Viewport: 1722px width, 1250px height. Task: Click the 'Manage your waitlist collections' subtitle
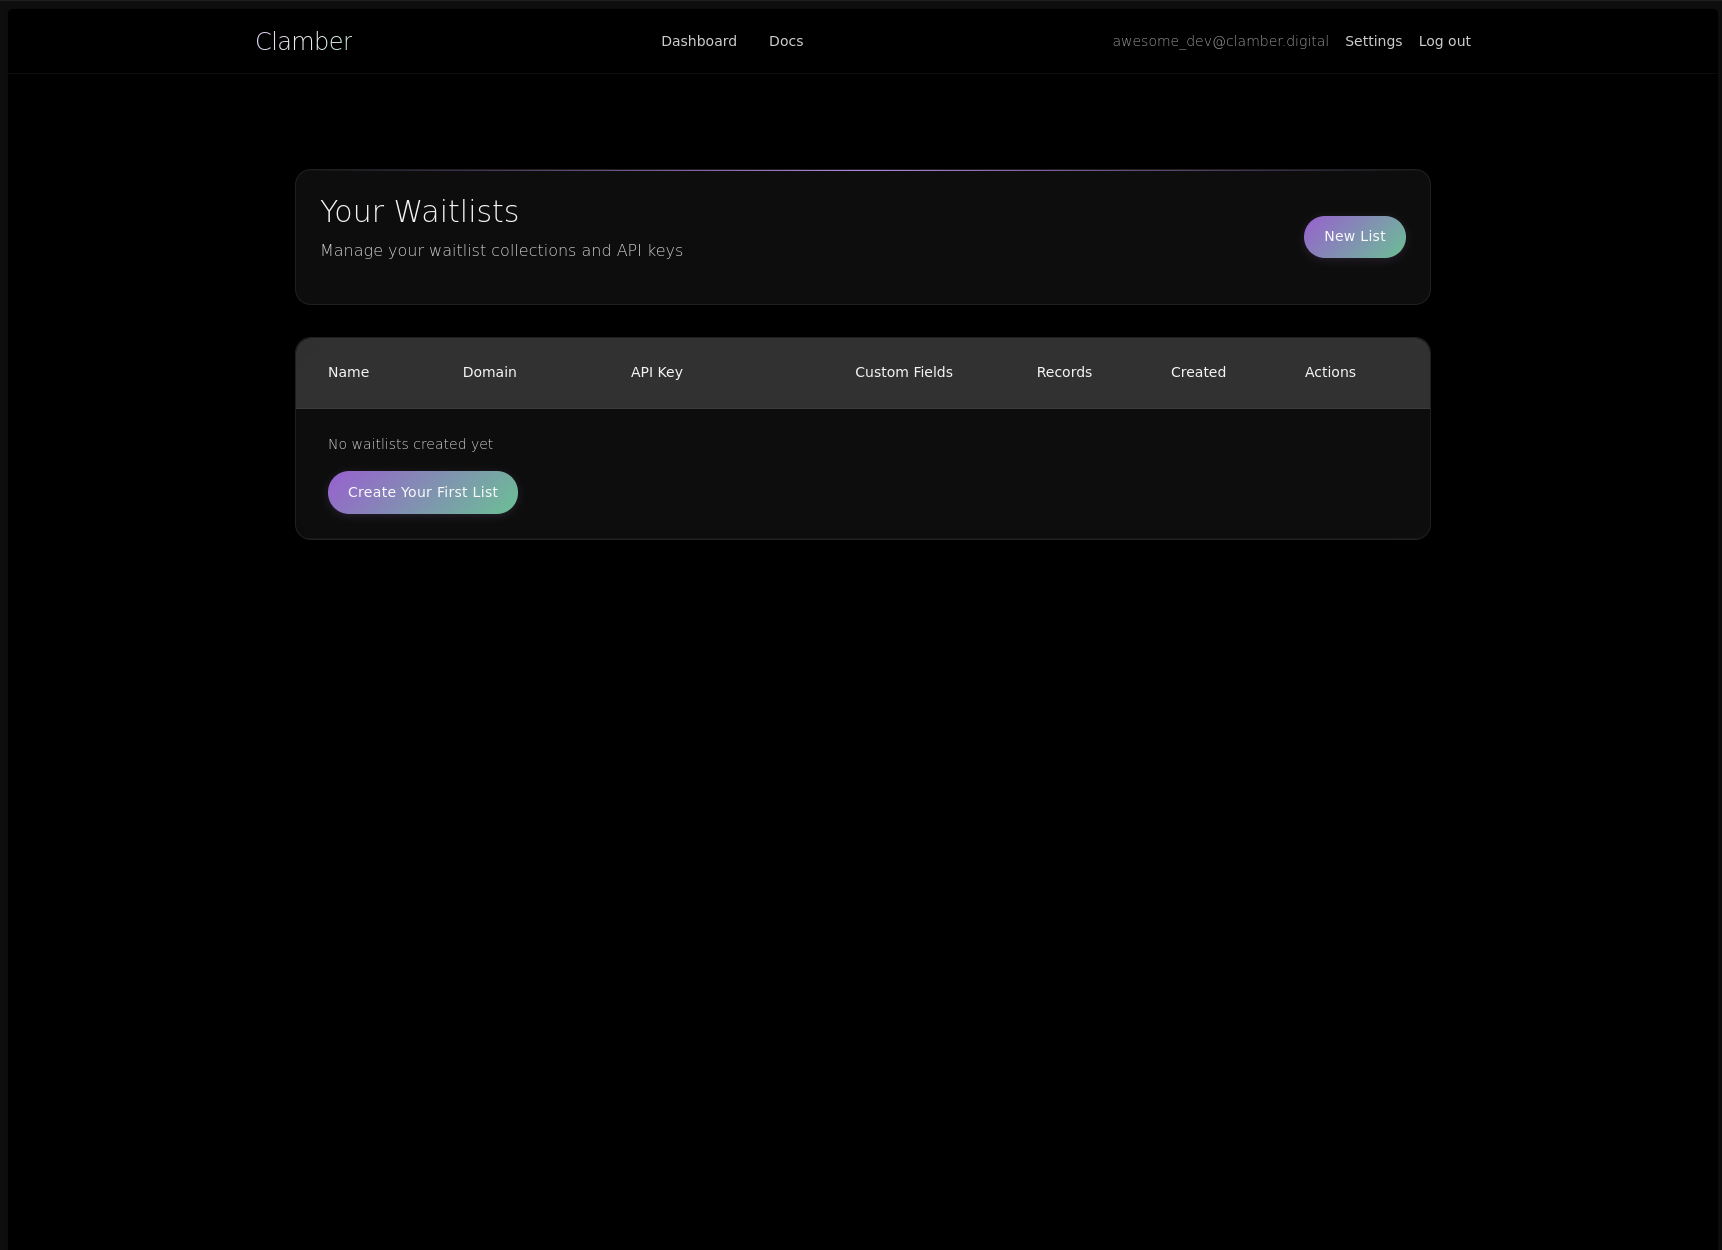[501, 251]
